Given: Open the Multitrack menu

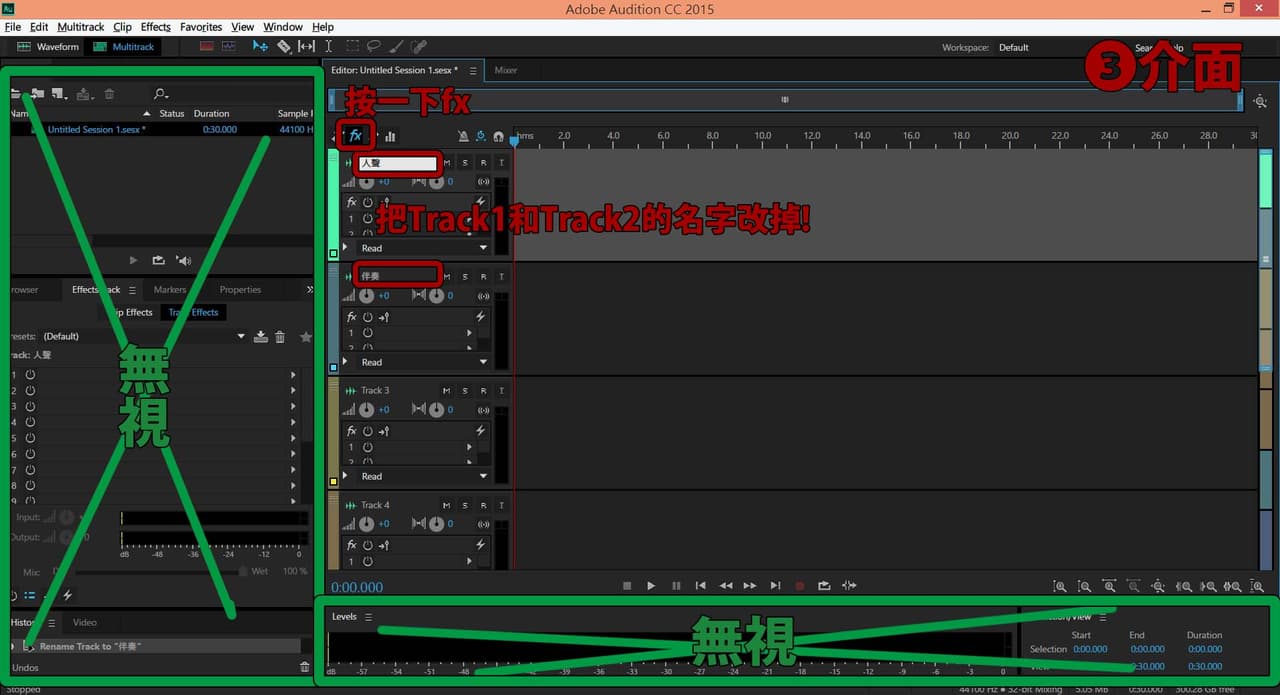Looking at the screenshot, I should pyautogui.click(x=78, y=27).
